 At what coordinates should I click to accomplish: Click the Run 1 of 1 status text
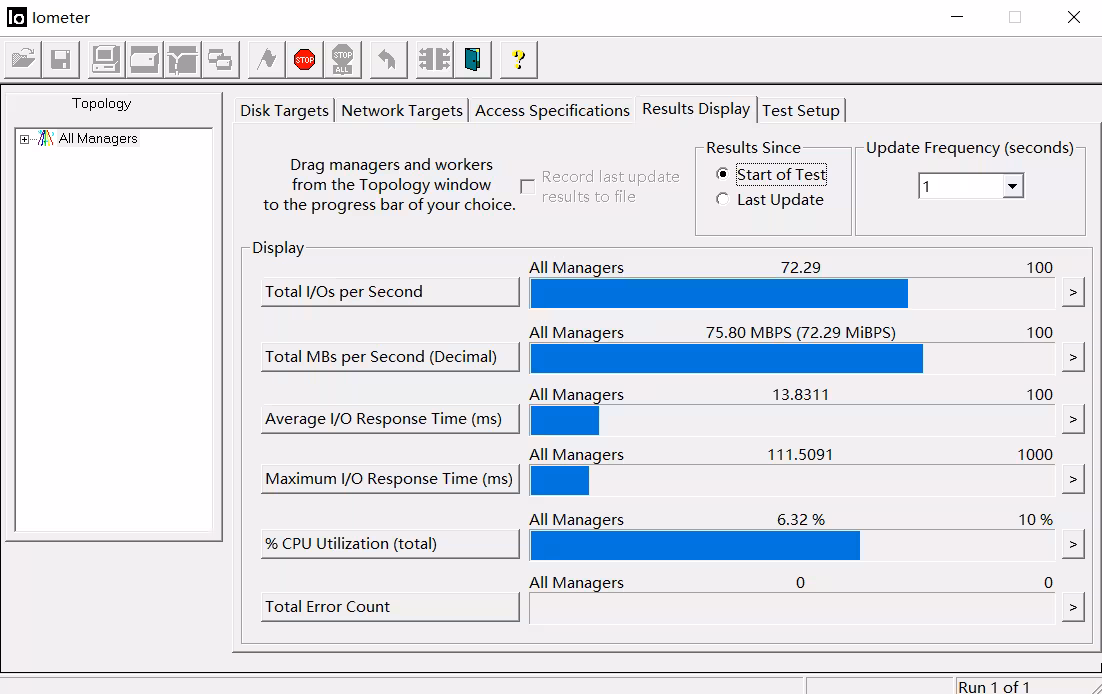[993, 687]
